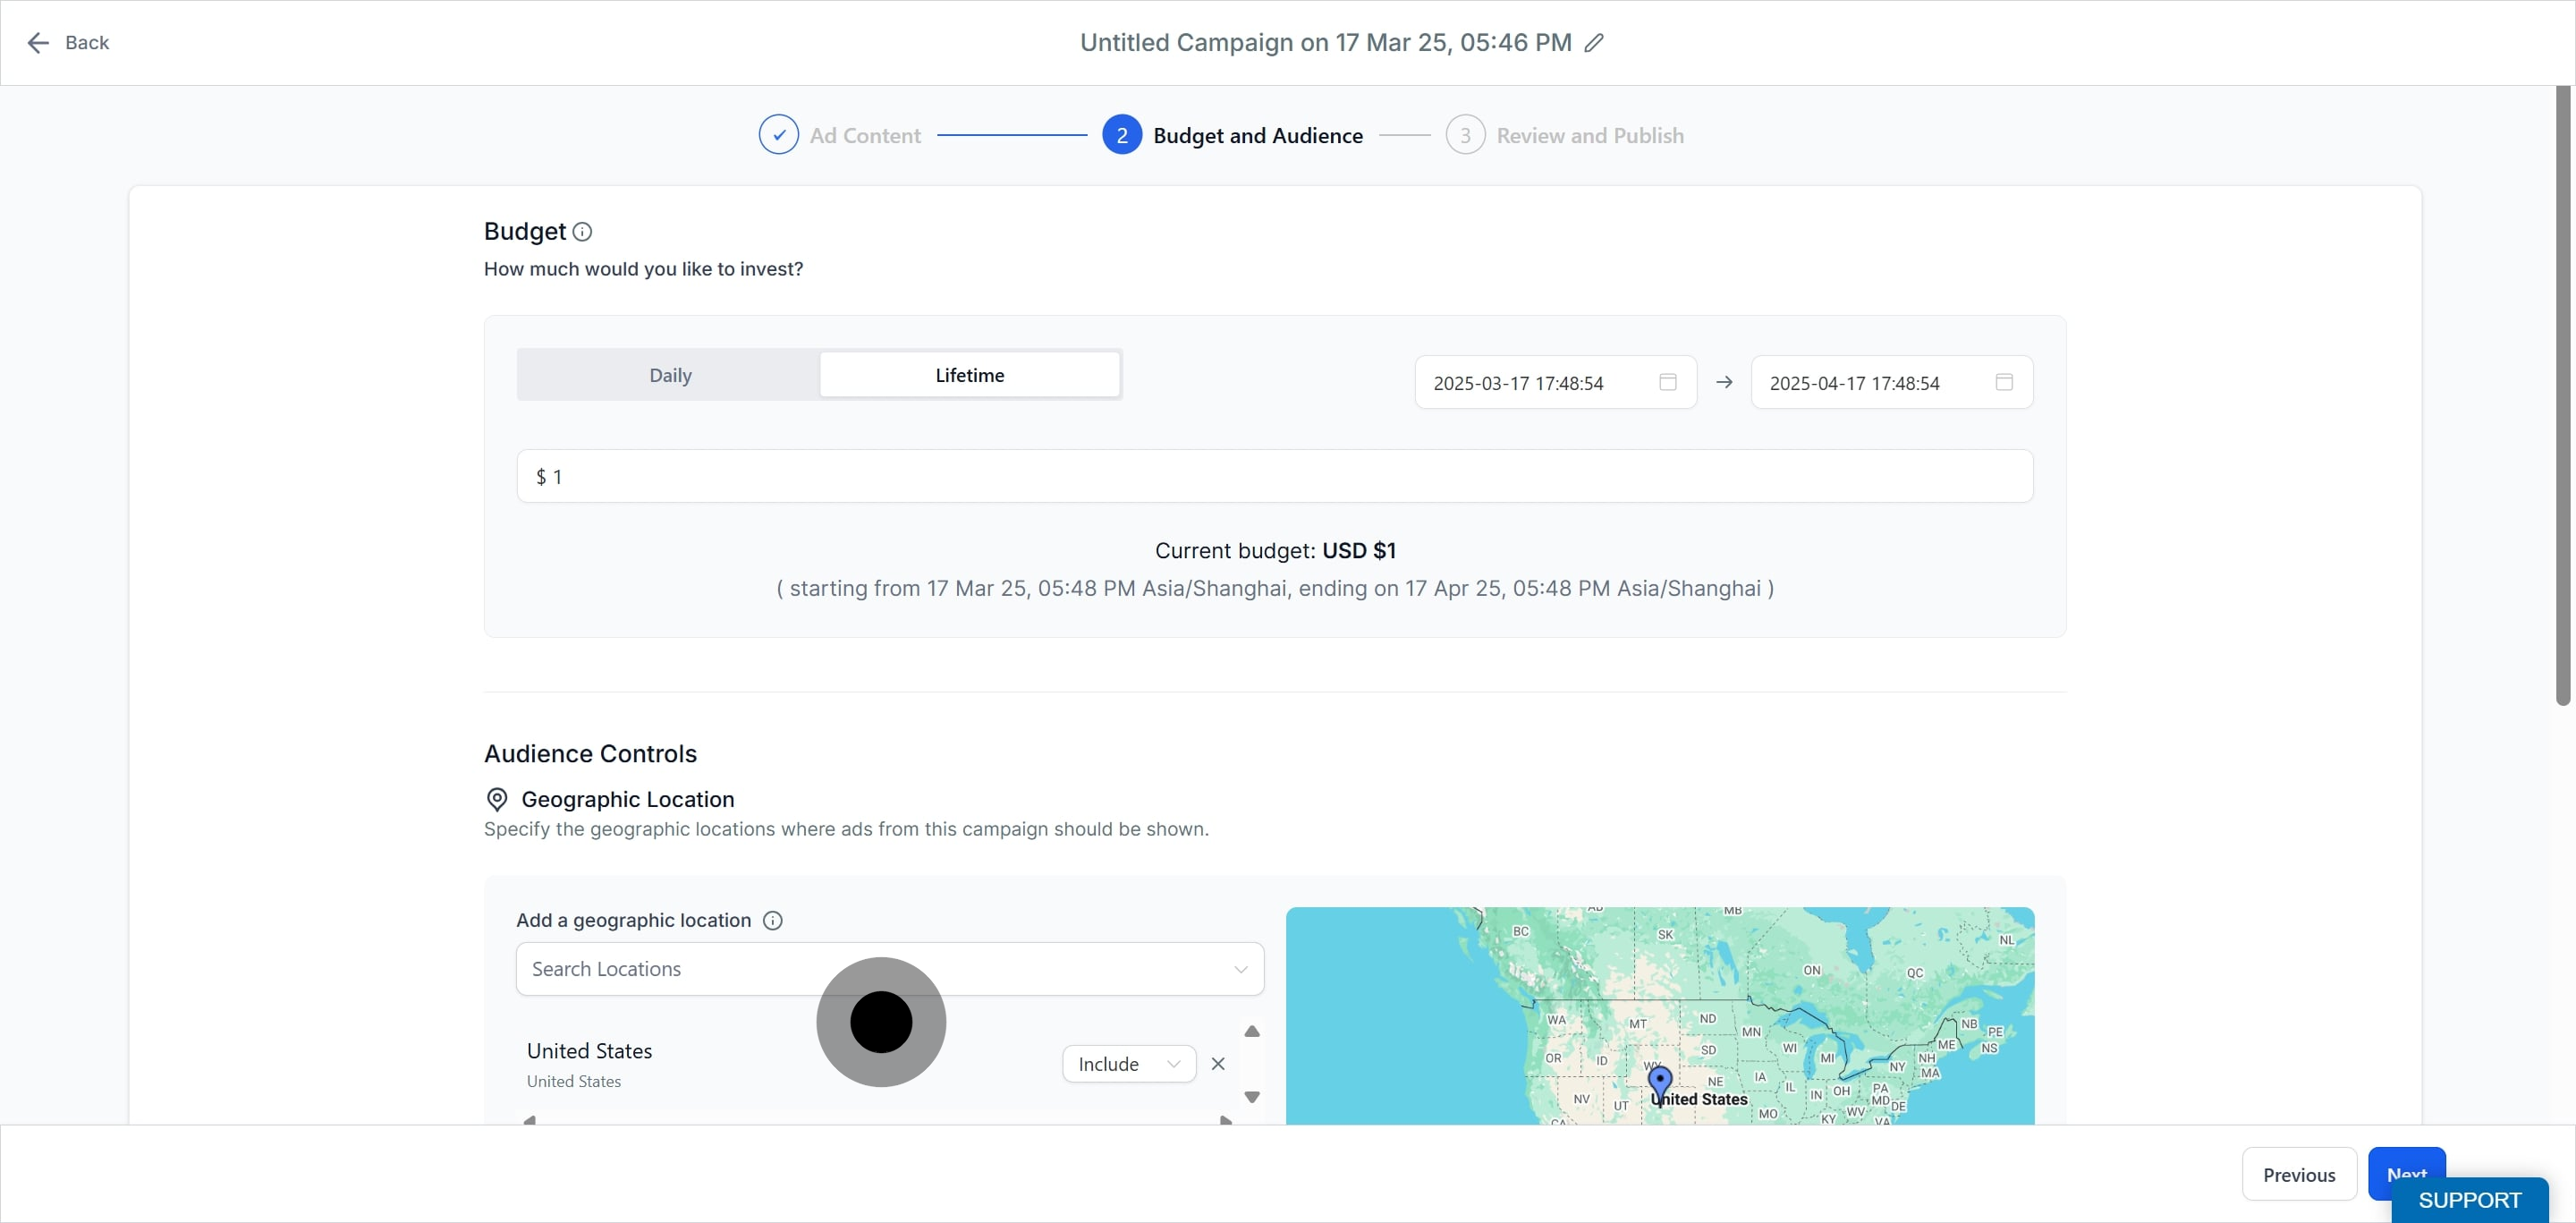The image size is (2576, 1223).
Task: Remove United States location with X
Action: (x=1218, y=1064)
